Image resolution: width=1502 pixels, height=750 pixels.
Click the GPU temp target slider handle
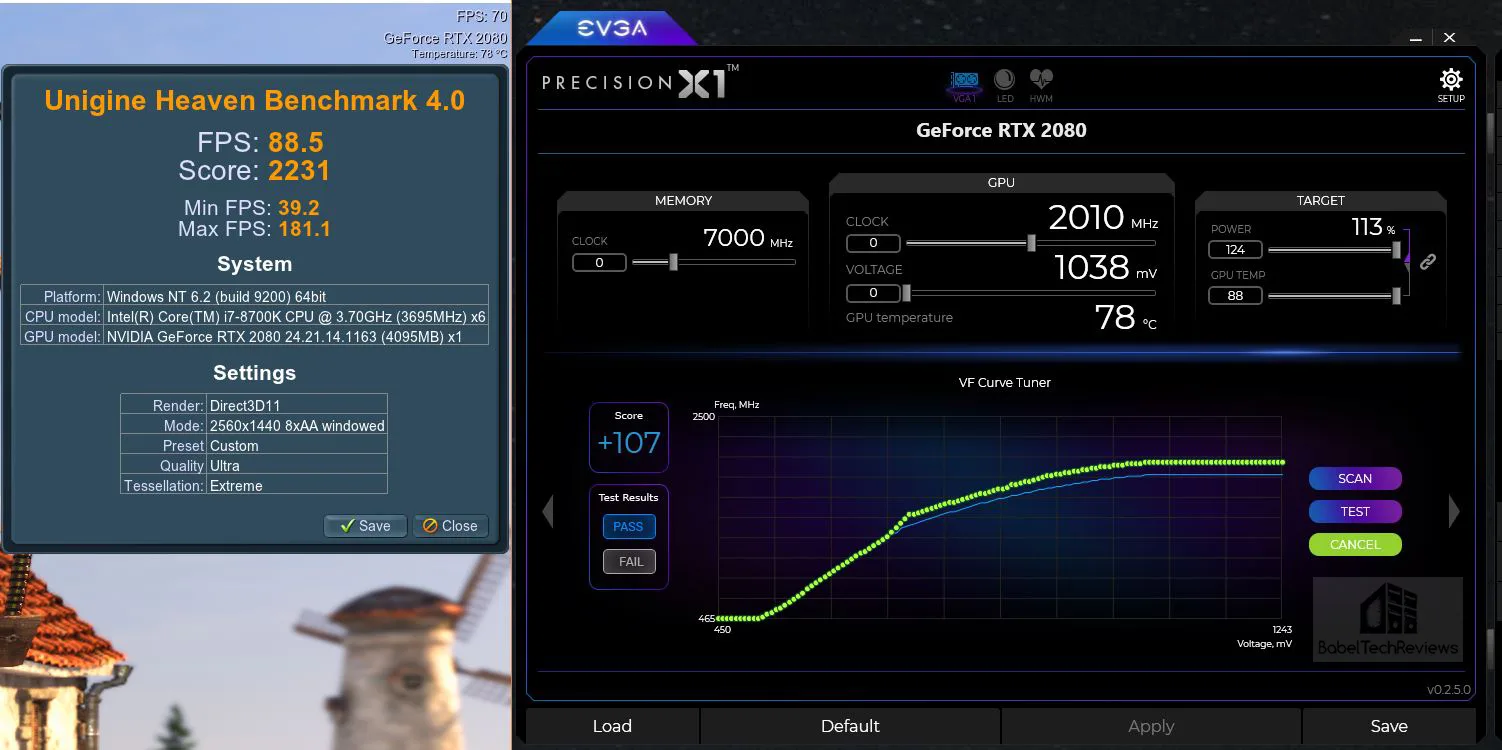coord(1396,296)
